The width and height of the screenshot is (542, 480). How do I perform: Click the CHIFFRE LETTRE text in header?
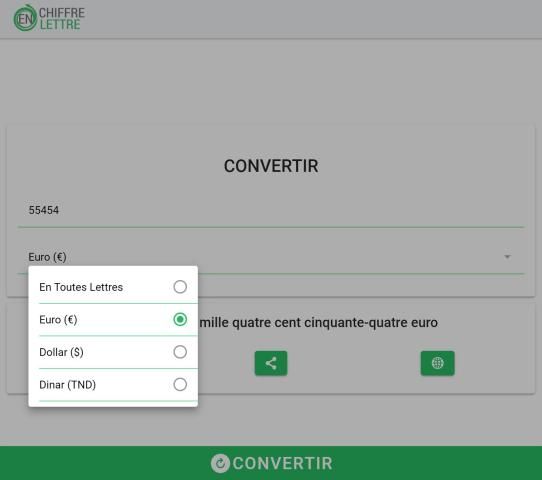click(x=62, y=19)
